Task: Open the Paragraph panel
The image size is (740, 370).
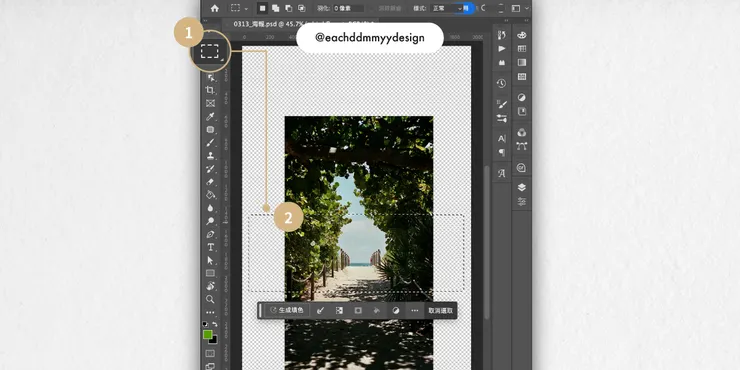Action: pyautogui.click(x=502, y=152)
